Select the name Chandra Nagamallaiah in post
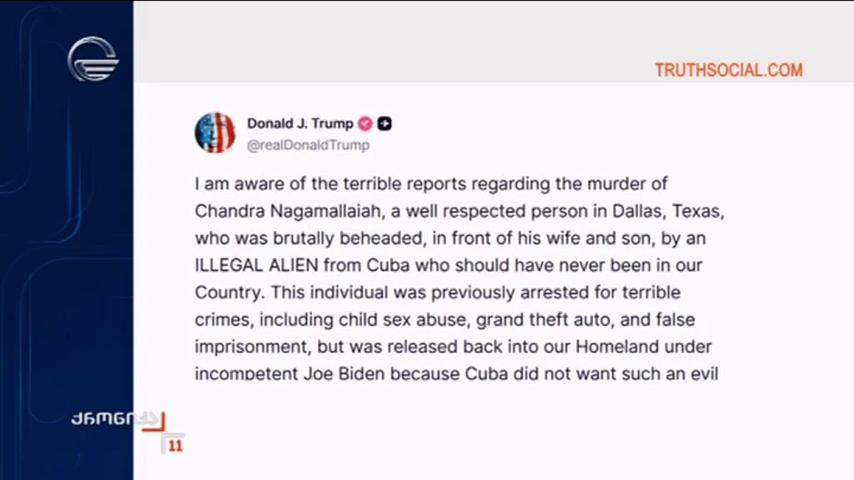 tap(290, 211)
